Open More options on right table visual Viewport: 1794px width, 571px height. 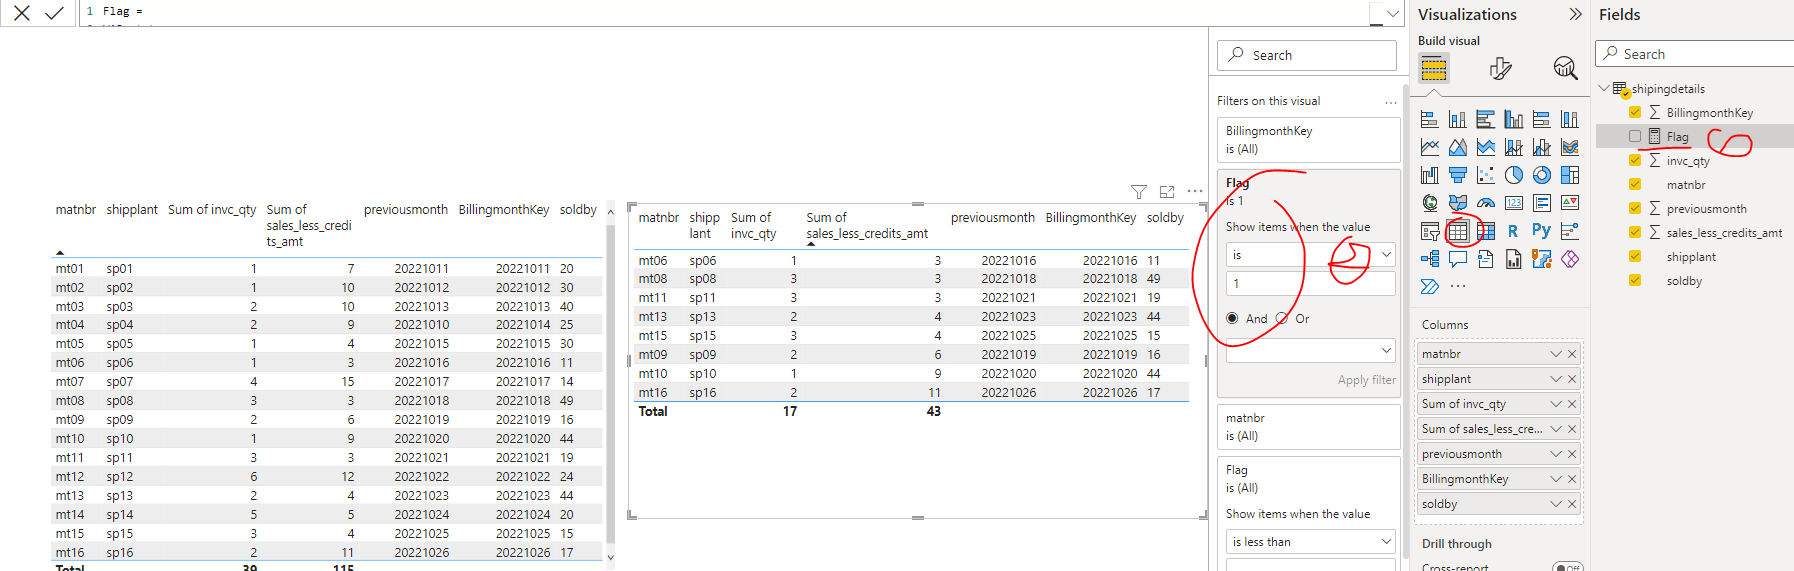click(x=1195, y=191)
